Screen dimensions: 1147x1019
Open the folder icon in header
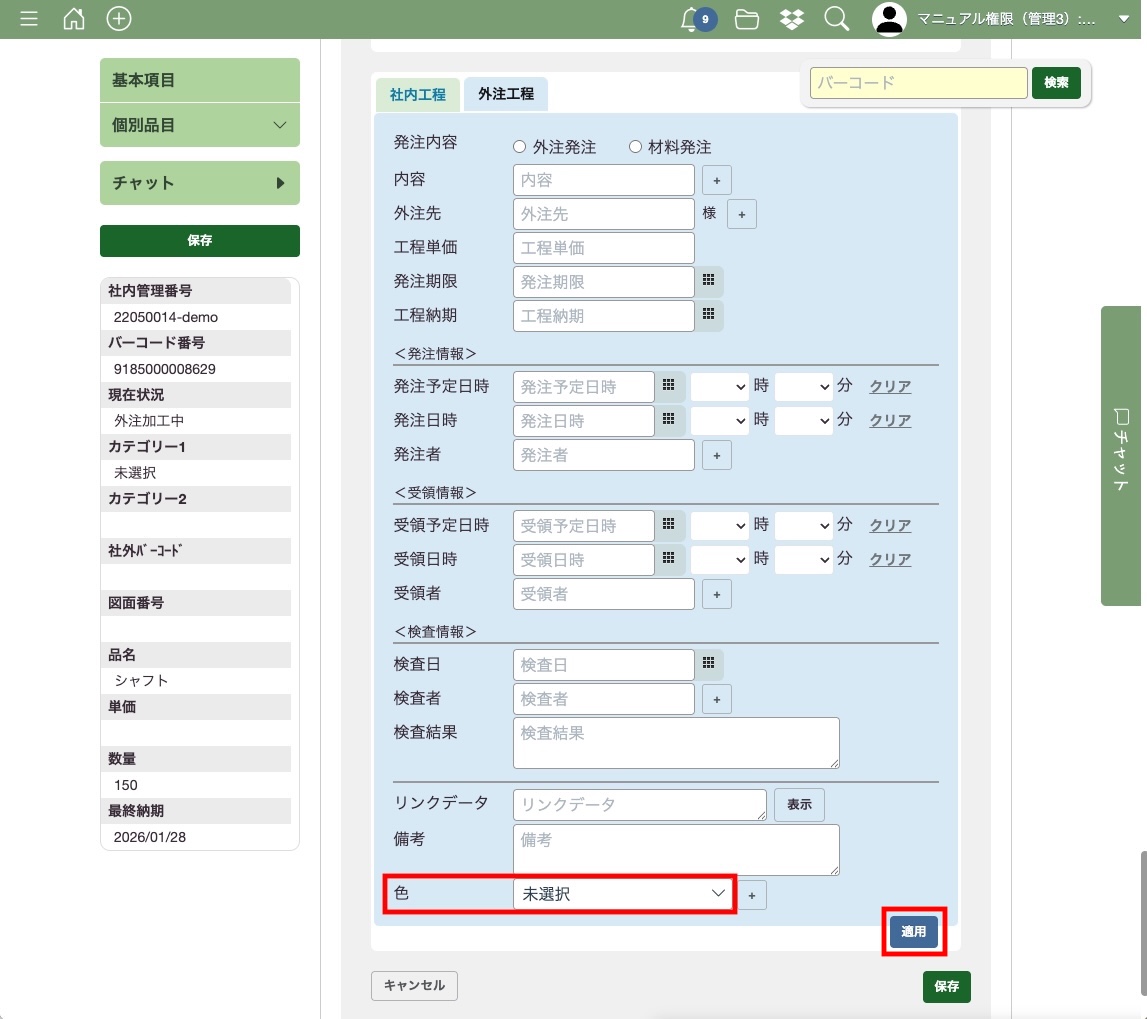point(746,19)
